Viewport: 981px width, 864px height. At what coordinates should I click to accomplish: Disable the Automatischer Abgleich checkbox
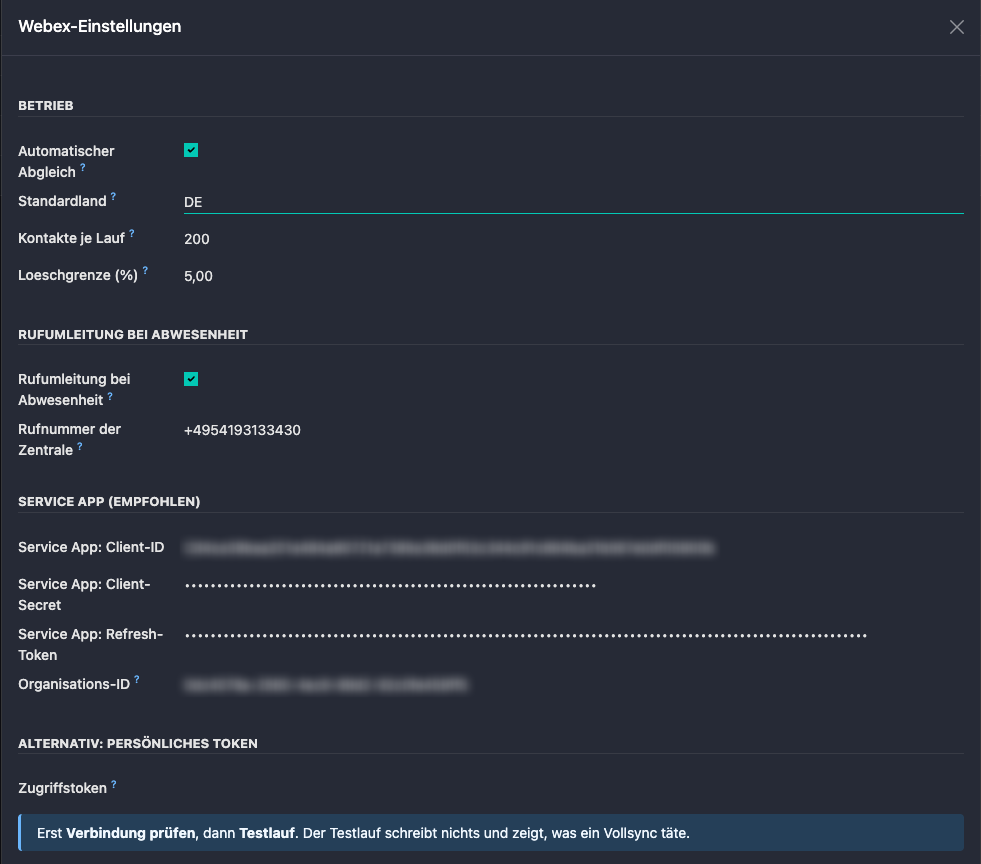[x=191, y=150]
